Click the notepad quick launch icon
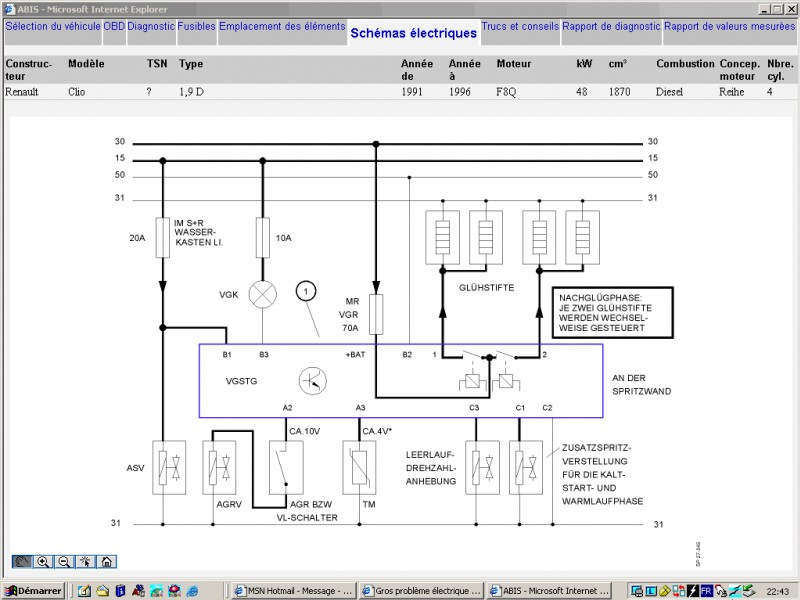 84,591
